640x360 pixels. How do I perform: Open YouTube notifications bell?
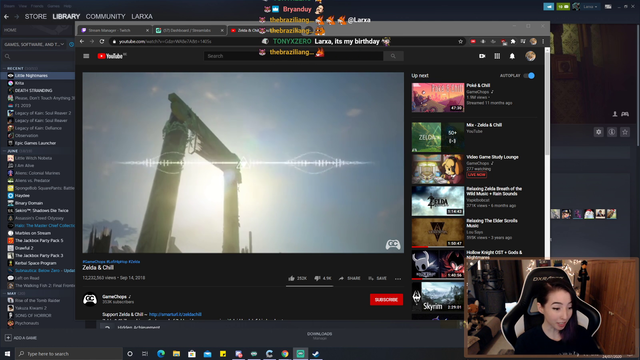[512, 56]
